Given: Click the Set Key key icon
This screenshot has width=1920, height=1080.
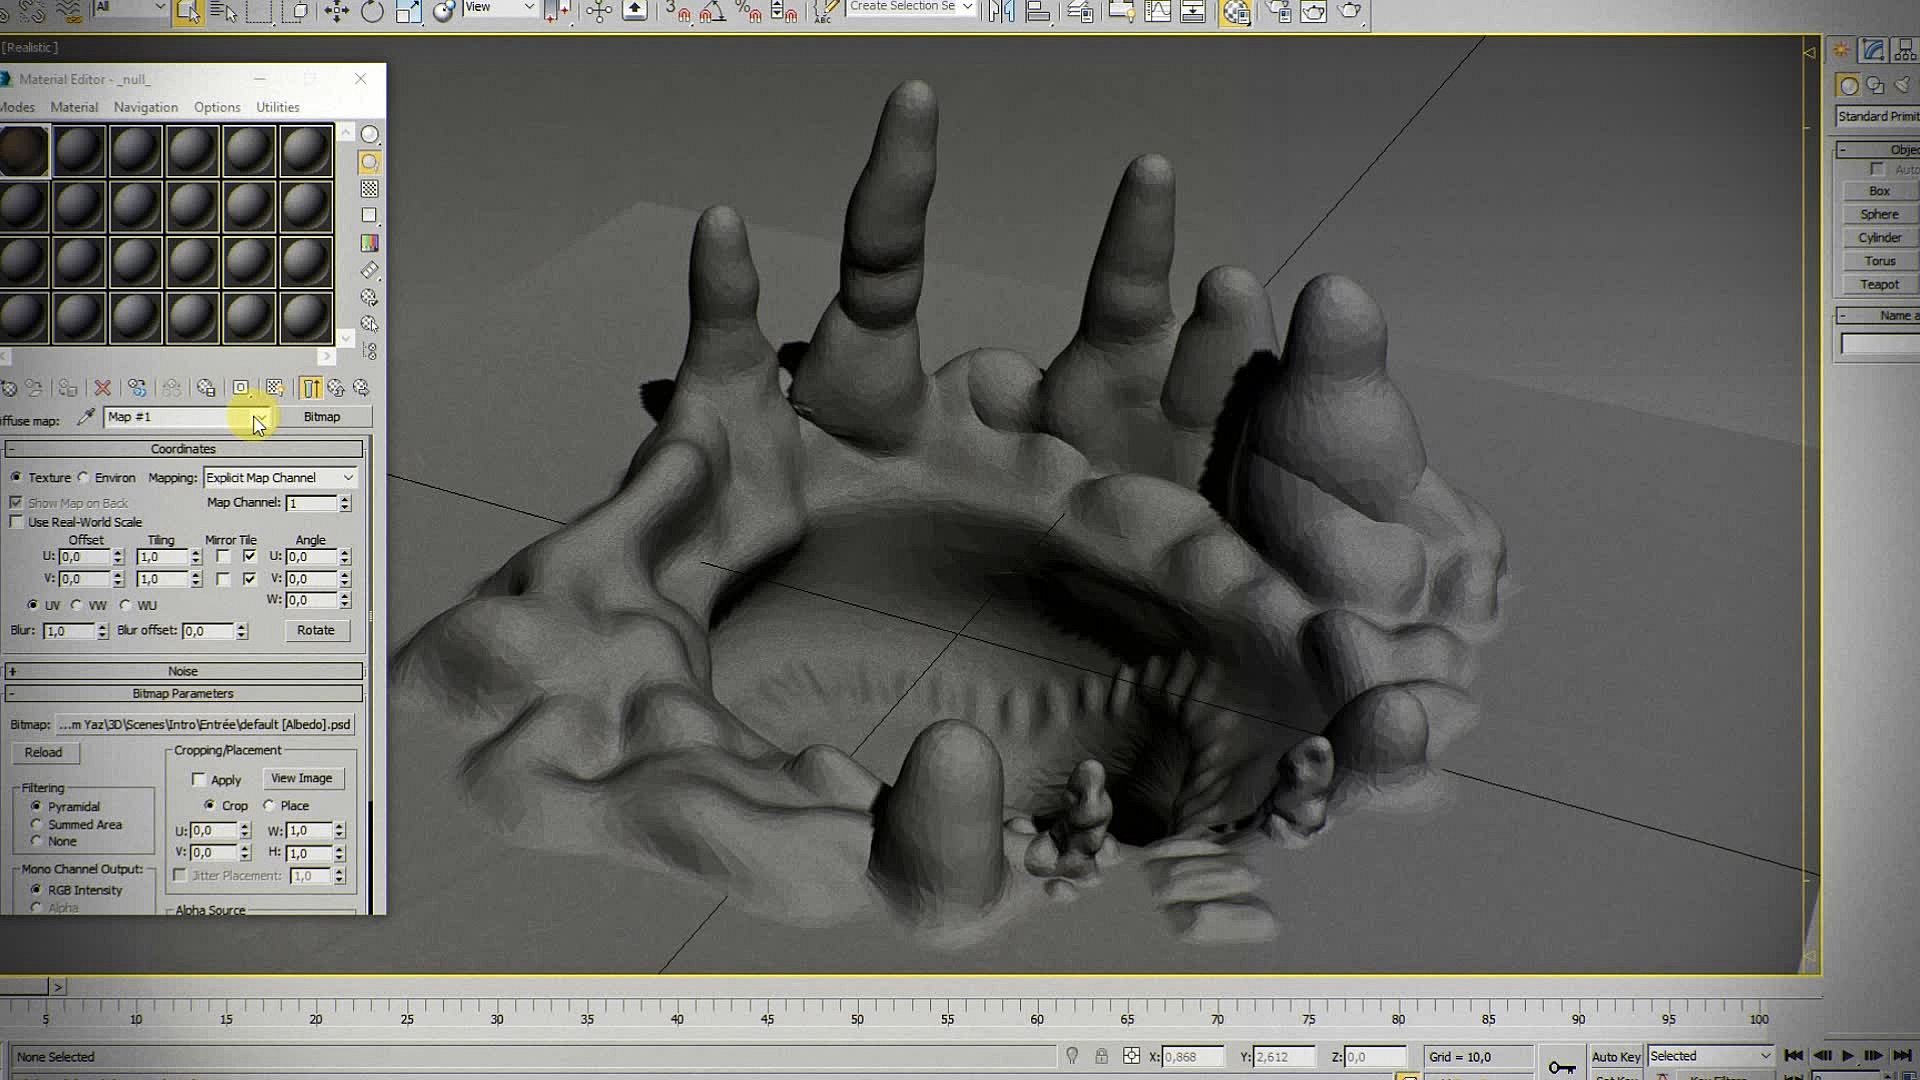Looking at the screenshot, I should pos(1561,1068).
